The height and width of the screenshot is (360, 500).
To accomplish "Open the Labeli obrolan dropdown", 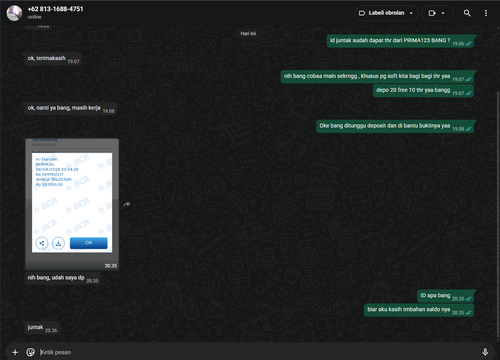I will (x=386, y=13).
